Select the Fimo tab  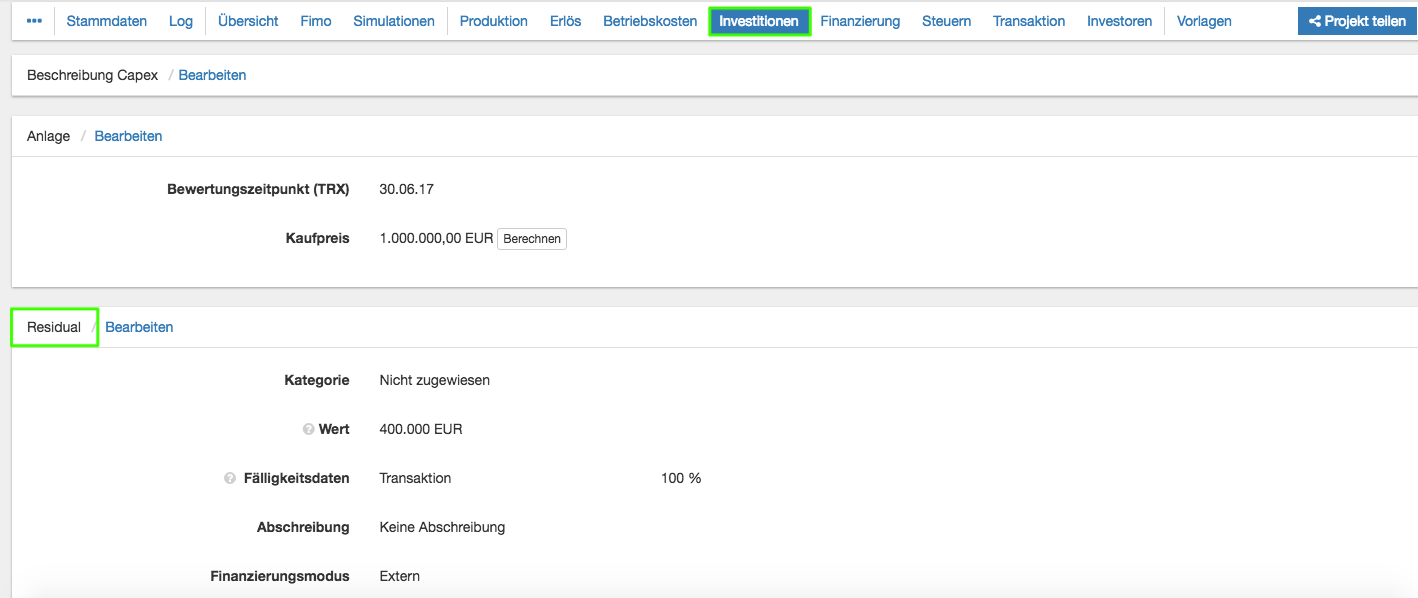(316, 21)
